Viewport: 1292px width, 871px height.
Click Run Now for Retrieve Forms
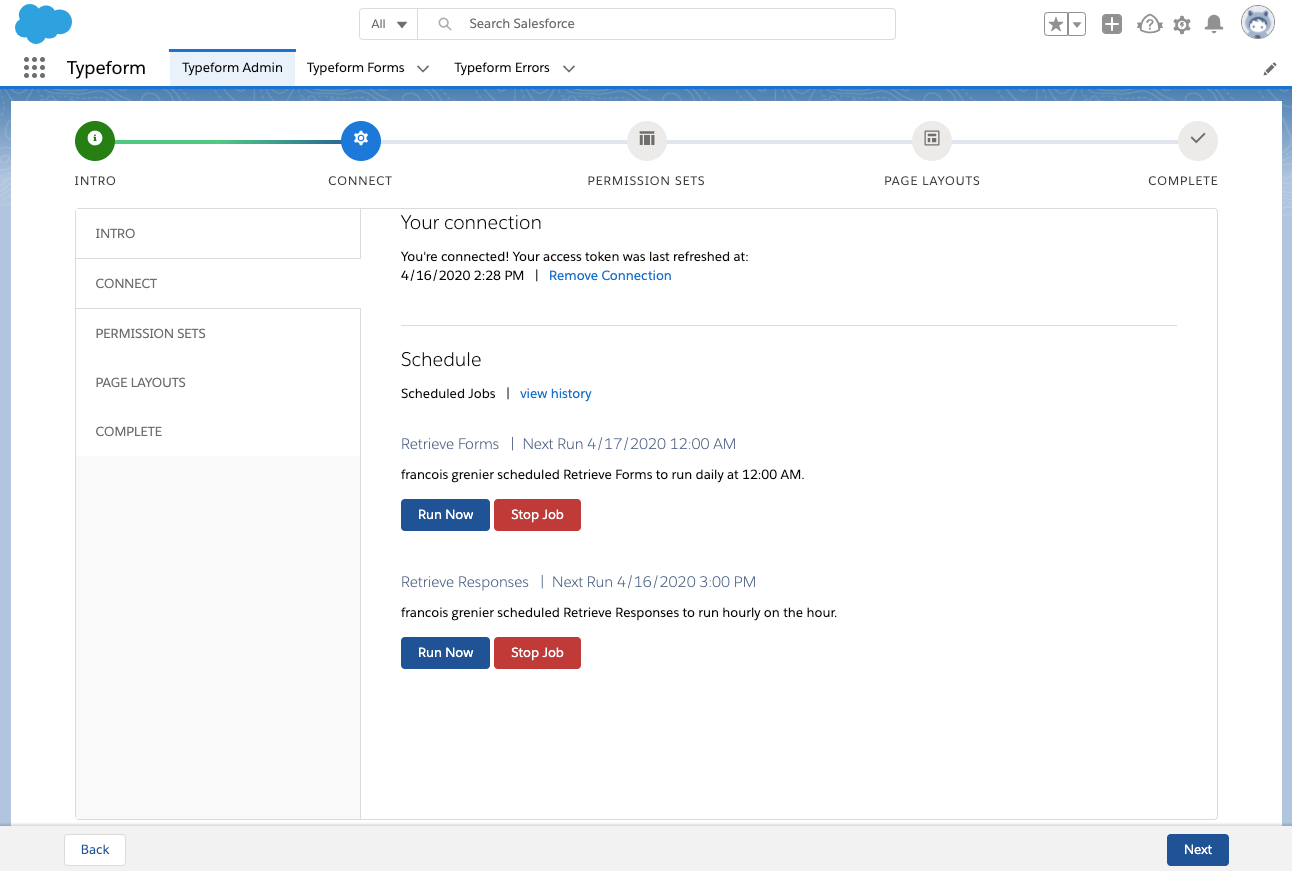point(445,514)
